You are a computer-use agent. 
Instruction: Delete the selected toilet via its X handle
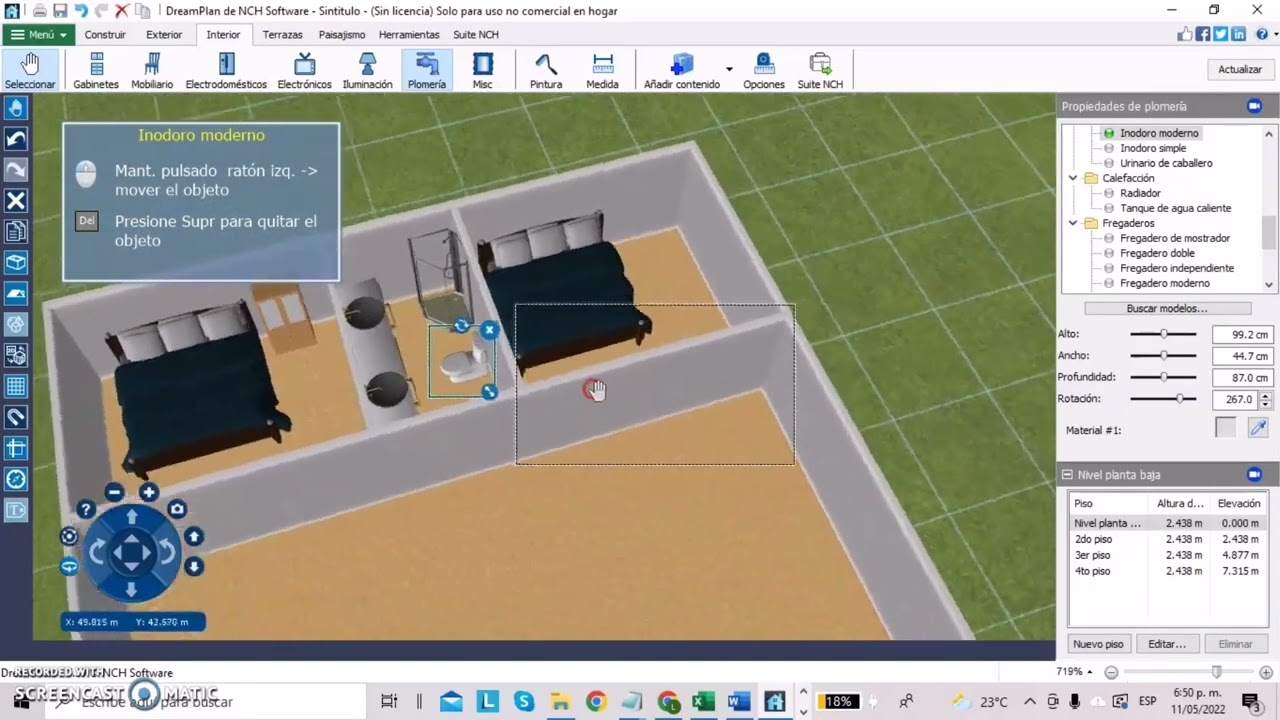pyautogui.click(x=489, y=329)
